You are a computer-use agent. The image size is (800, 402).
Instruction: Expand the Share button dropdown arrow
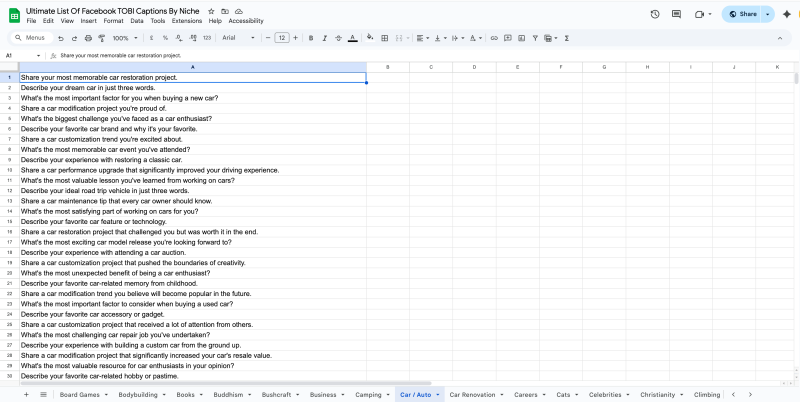(x=768, y=14)
